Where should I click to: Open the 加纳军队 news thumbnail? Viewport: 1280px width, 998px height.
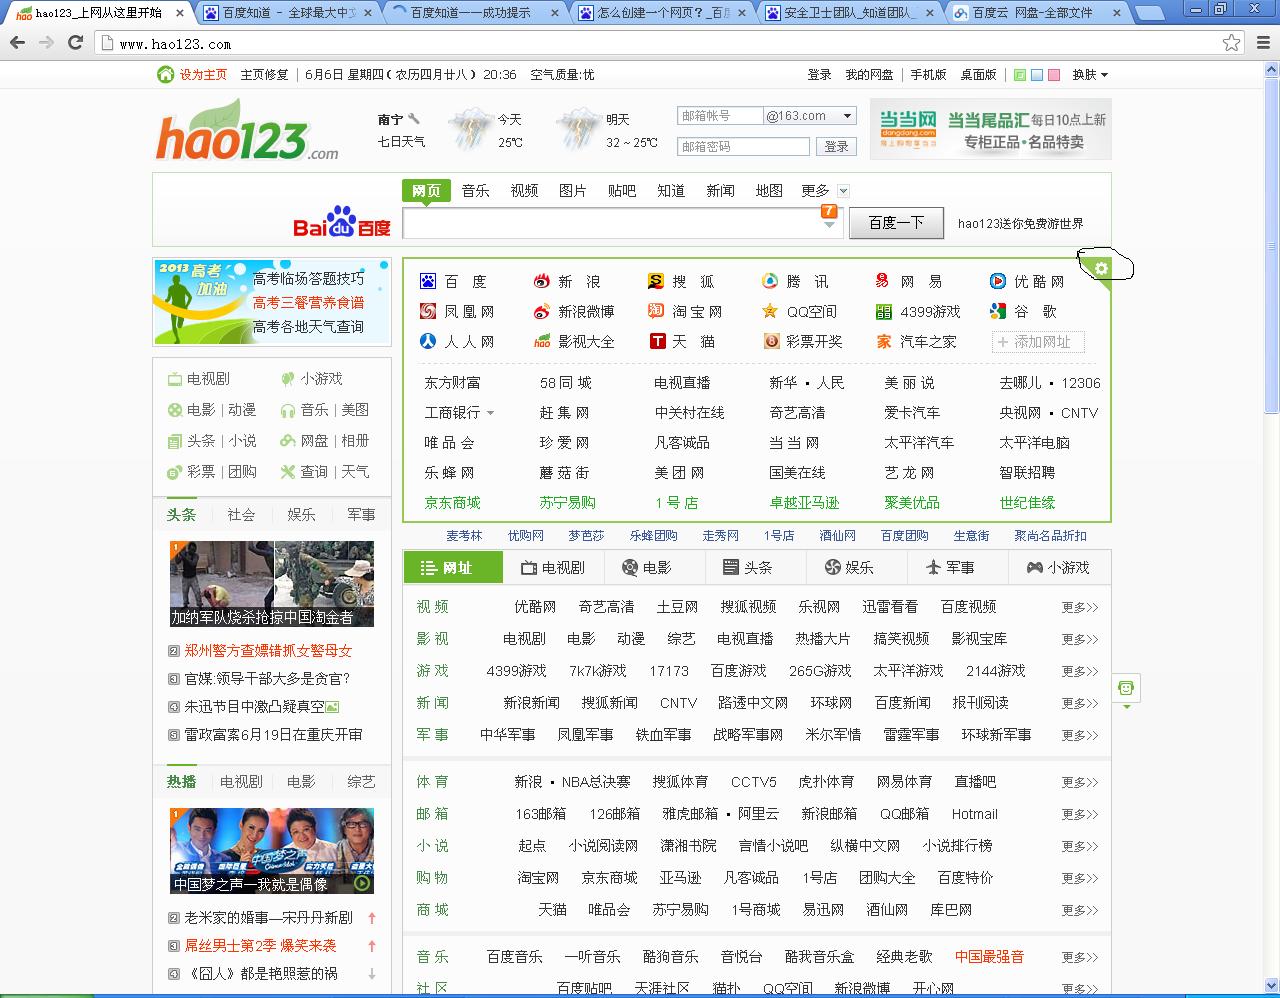coord(272,584)
